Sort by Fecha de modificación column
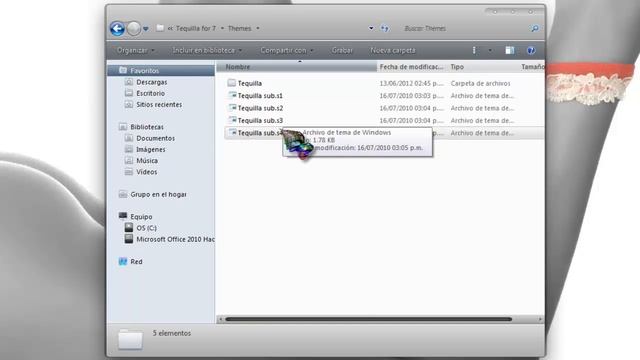 point(412,67)
